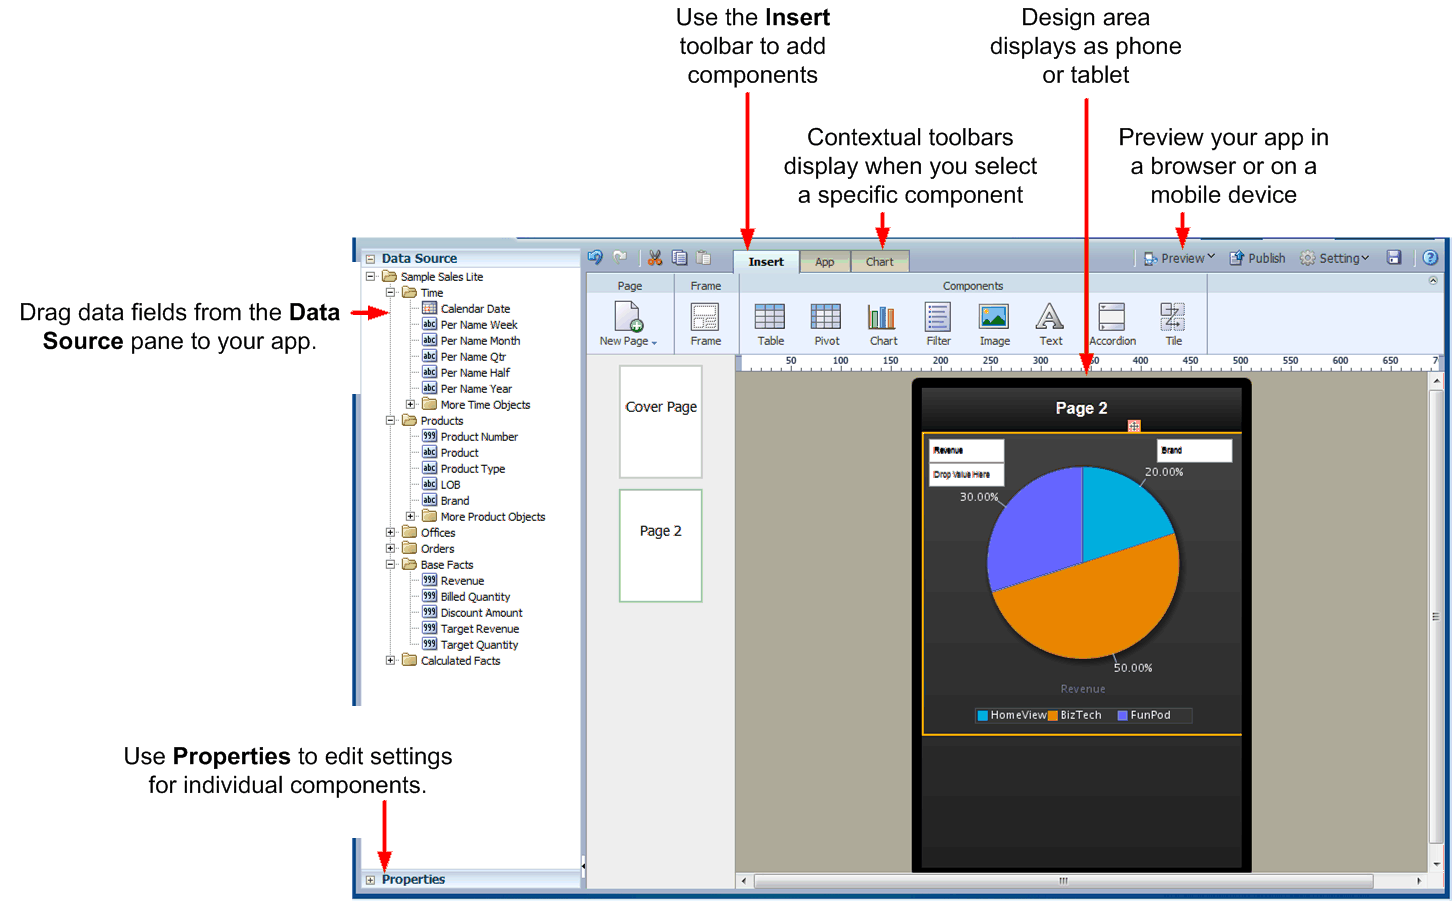Click the Cut scissors icon
The width and height of the screenshot is (1452, 901).
(x=655, y=258)
